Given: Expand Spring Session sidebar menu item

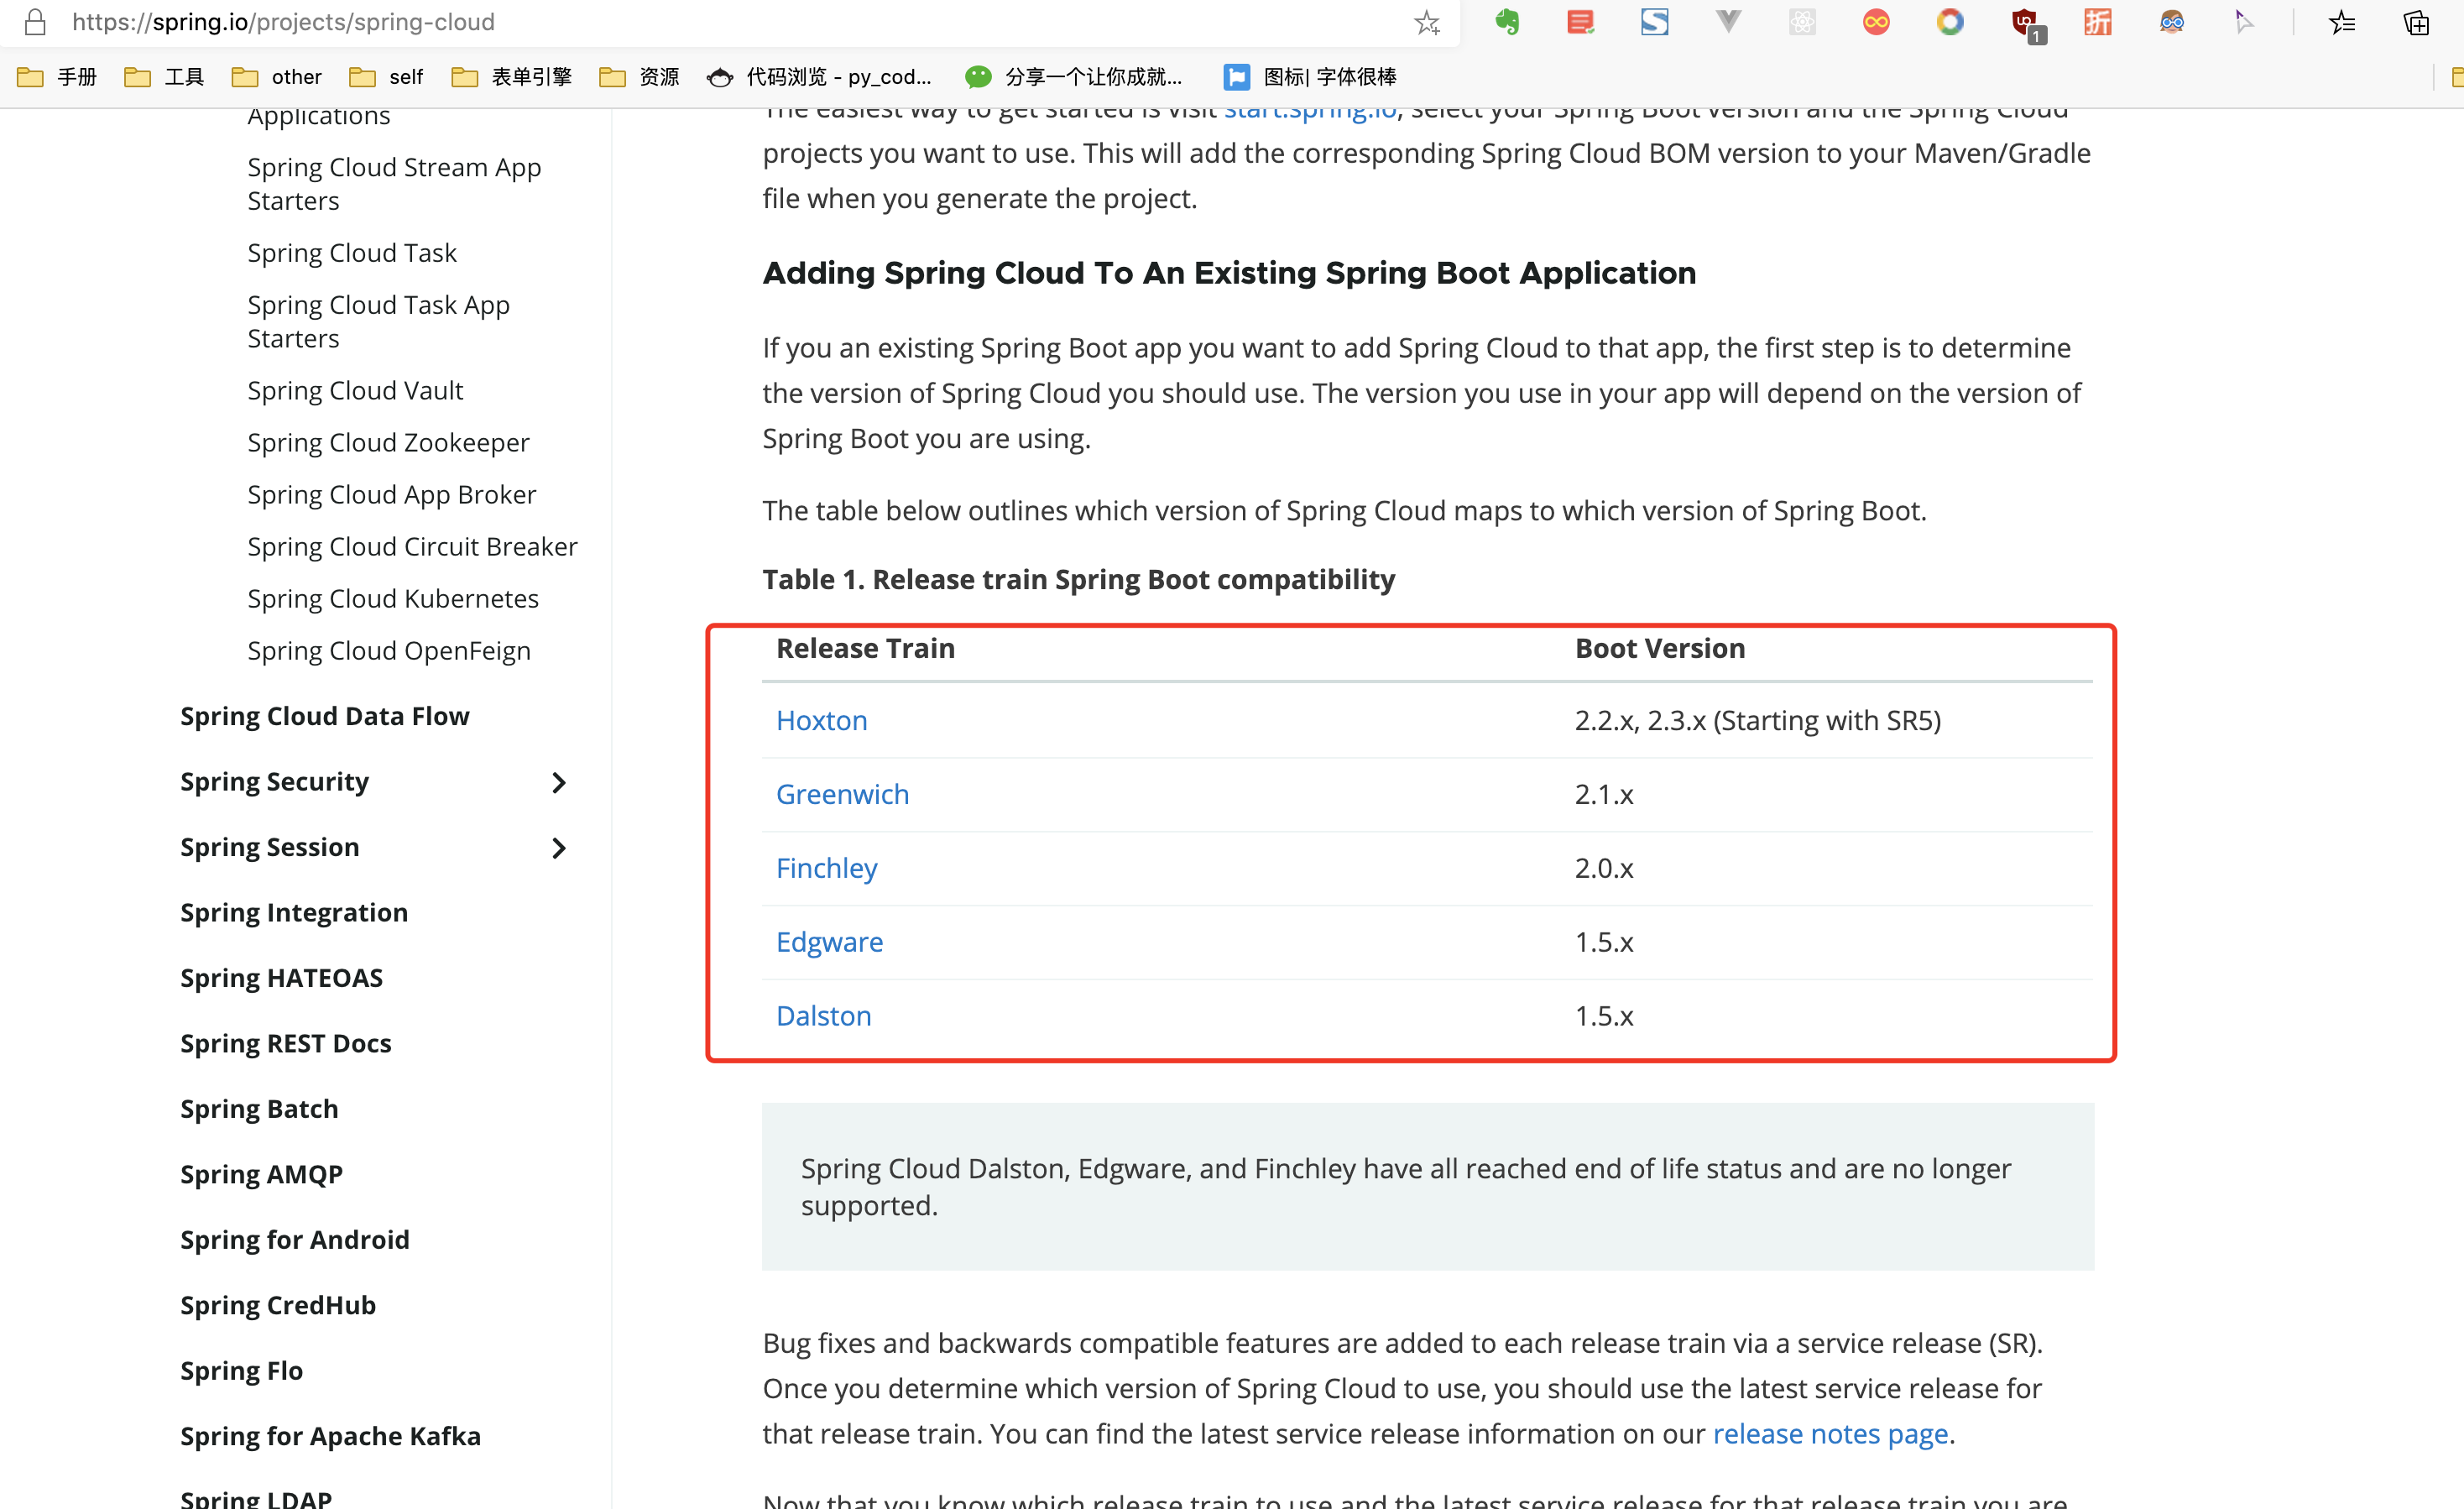Looking at the screenshot, I should [561, 847].
